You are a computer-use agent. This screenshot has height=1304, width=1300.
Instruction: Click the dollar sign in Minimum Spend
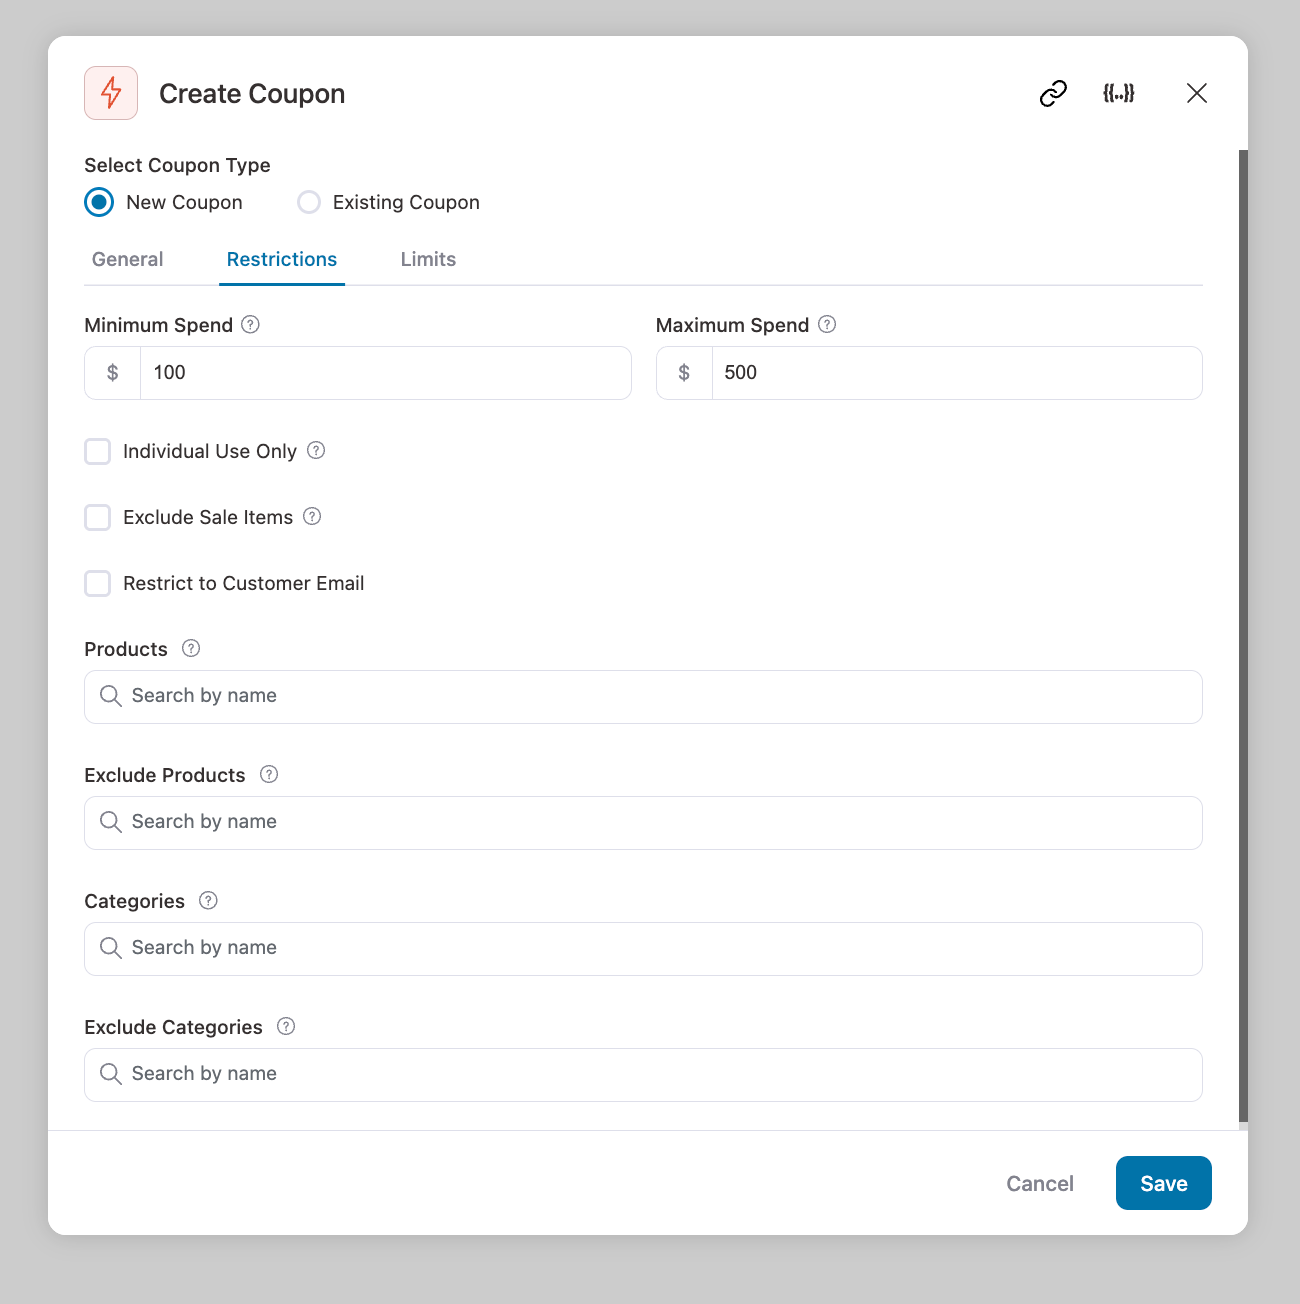(113, 373)
